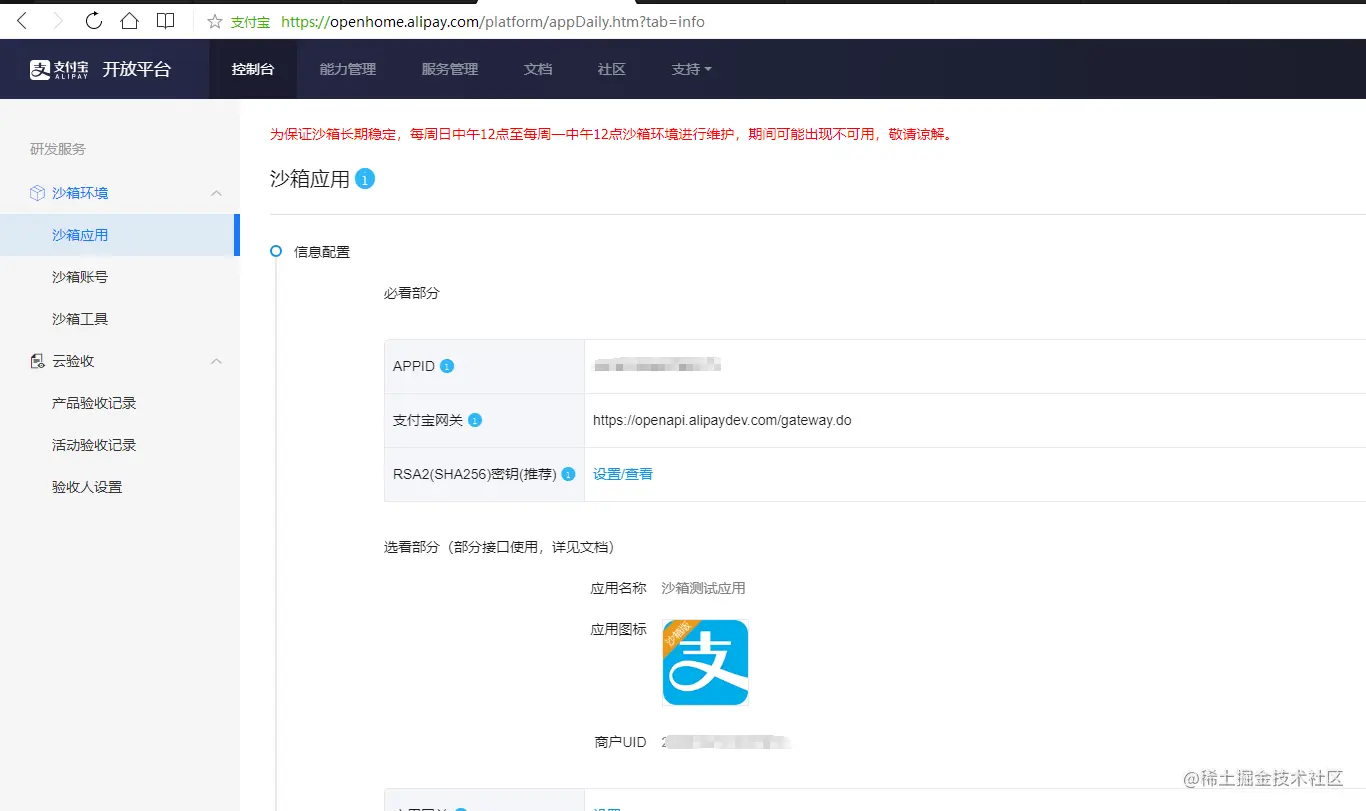Click the info icon next to APPID
The height and width of the screenshot is (811, 1366).
coord(447,366)
